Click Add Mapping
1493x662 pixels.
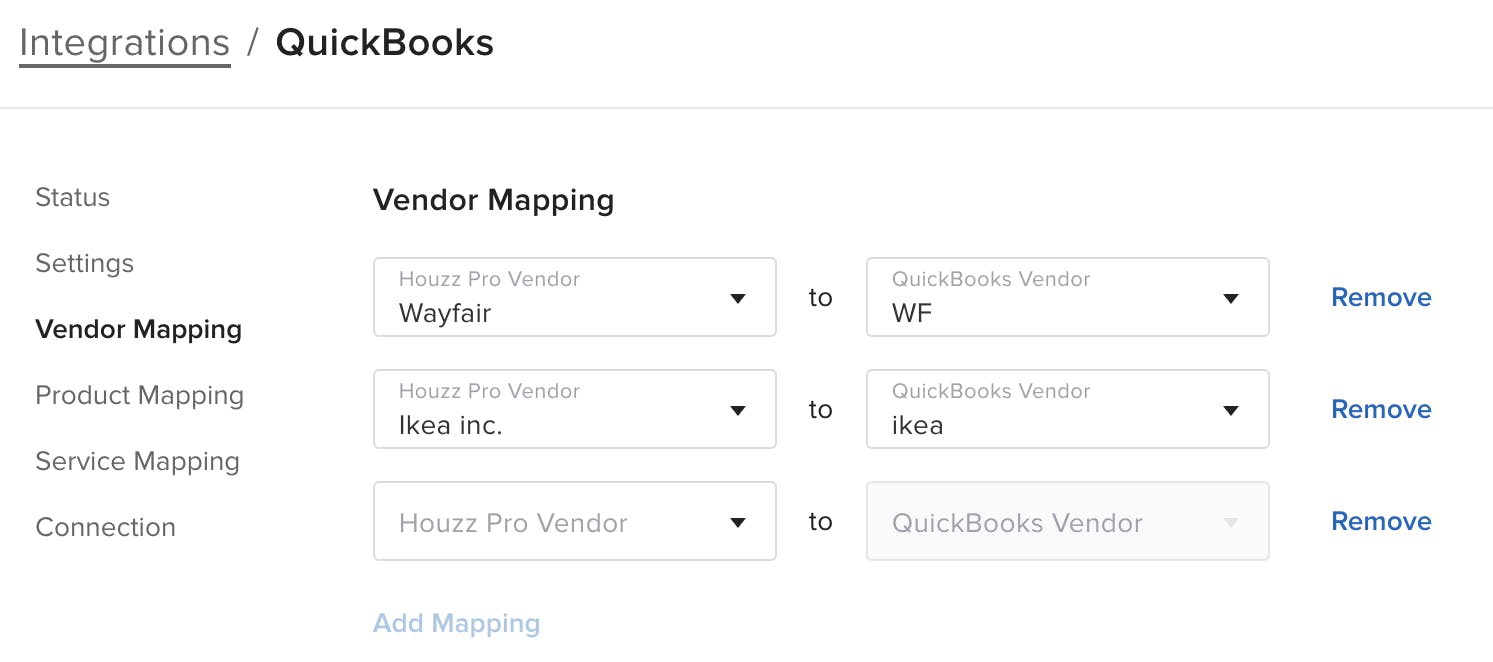pos(456,622)
